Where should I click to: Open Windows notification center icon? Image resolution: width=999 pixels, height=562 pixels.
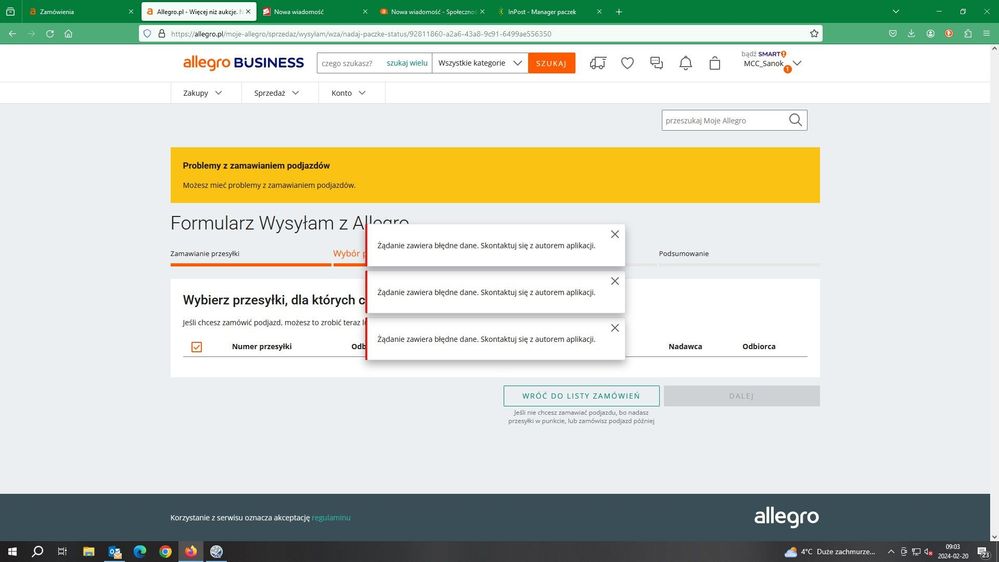[984, 552]
